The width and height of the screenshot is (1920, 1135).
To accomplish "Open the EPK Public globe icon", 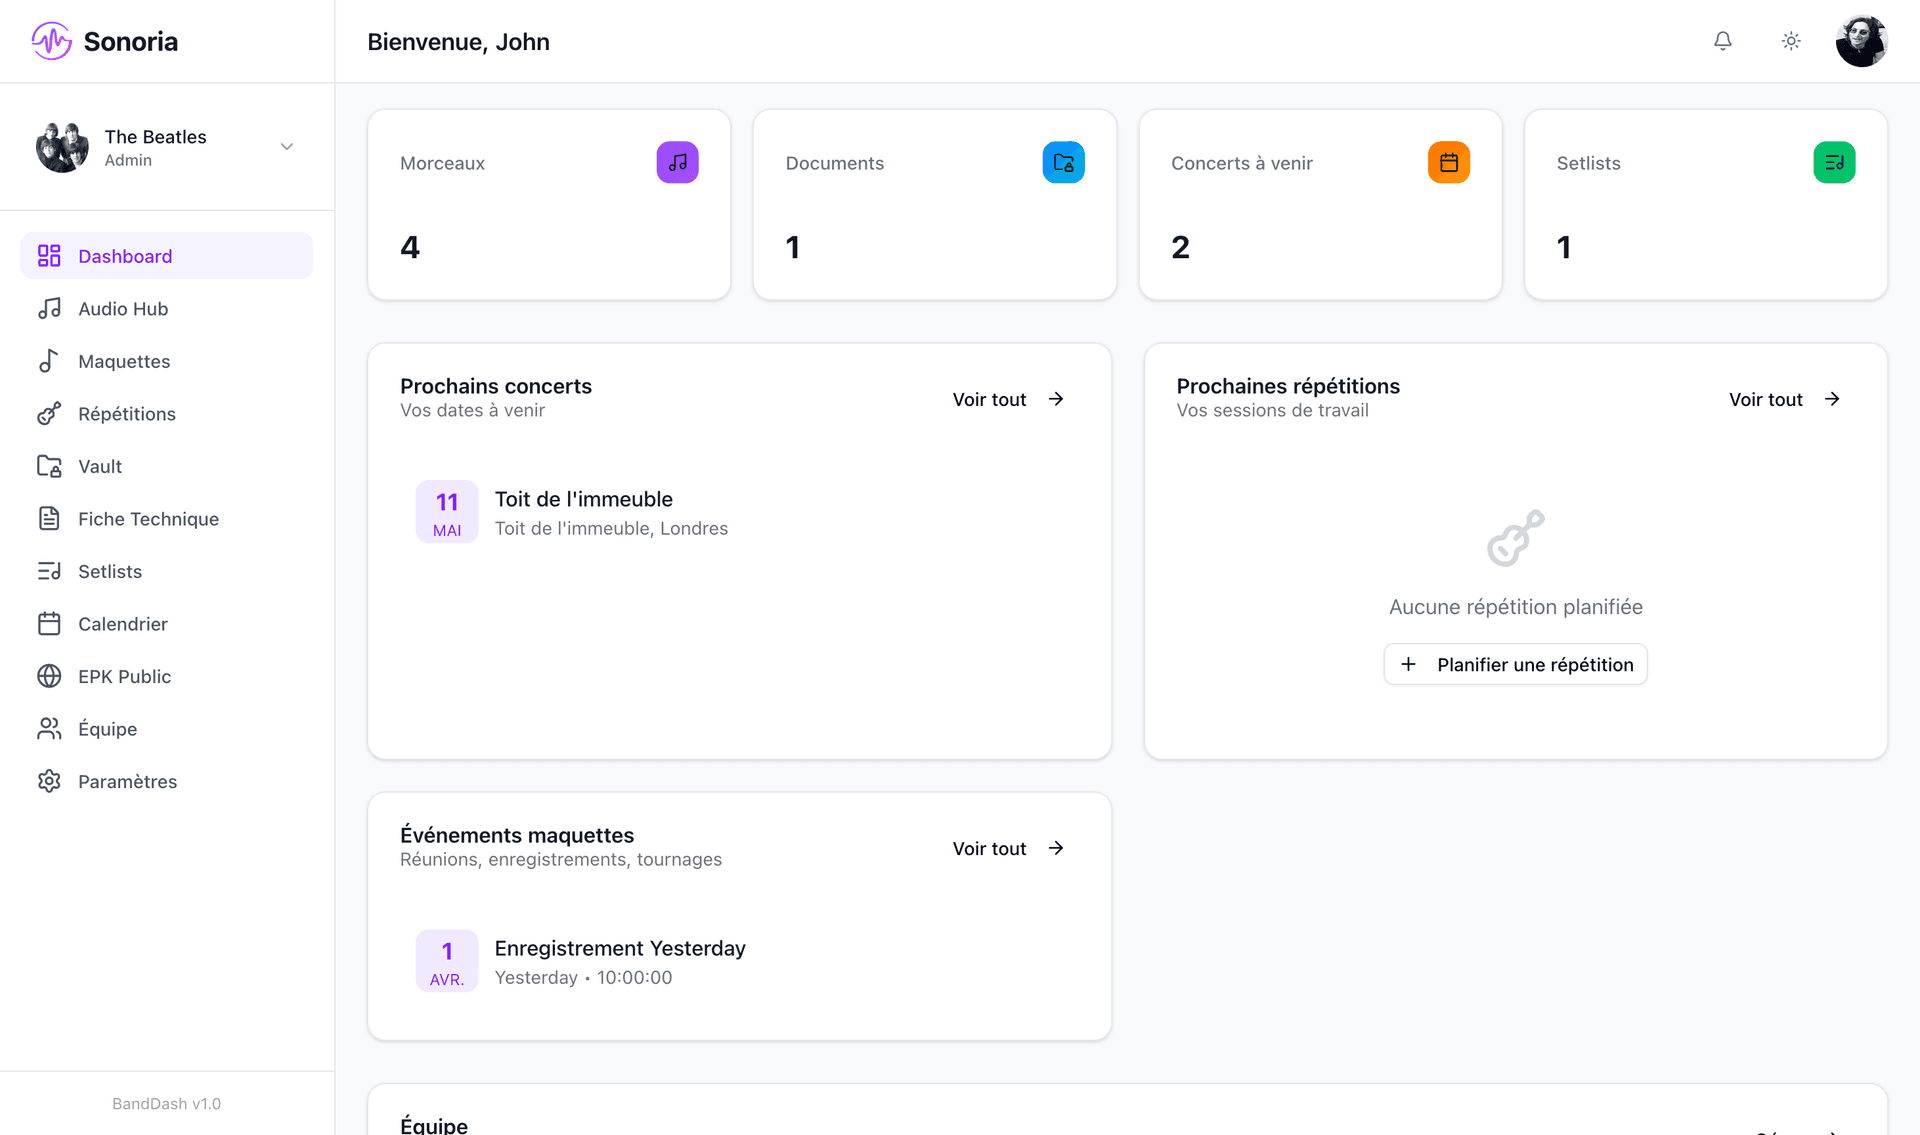I will tap(50, 676).
